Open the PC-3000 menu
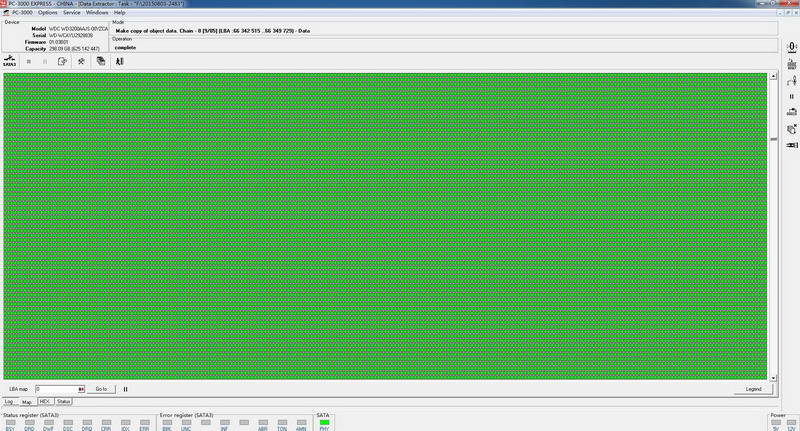Image resolution: width=800 pixels, height=431 pixels. [x=22, y=12]
